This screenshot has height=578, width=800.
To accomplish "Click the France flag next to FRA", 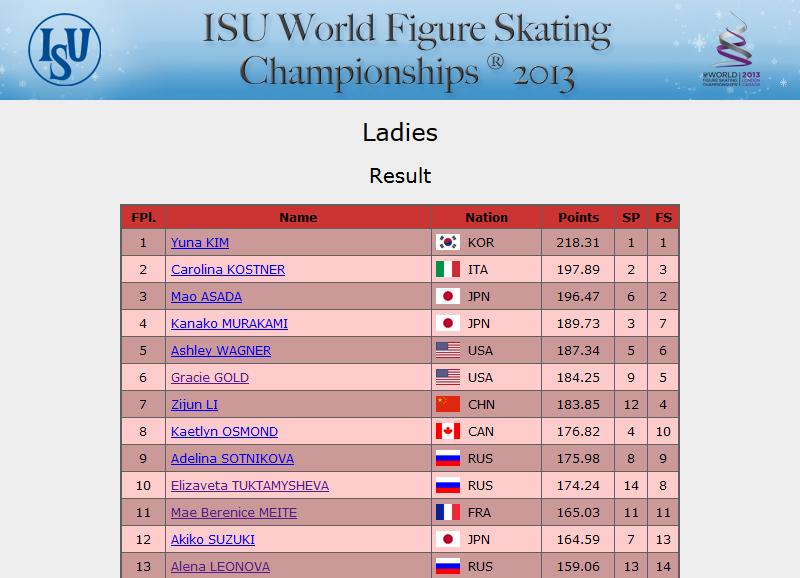I will pyautogui.click(x=448, y=512).
